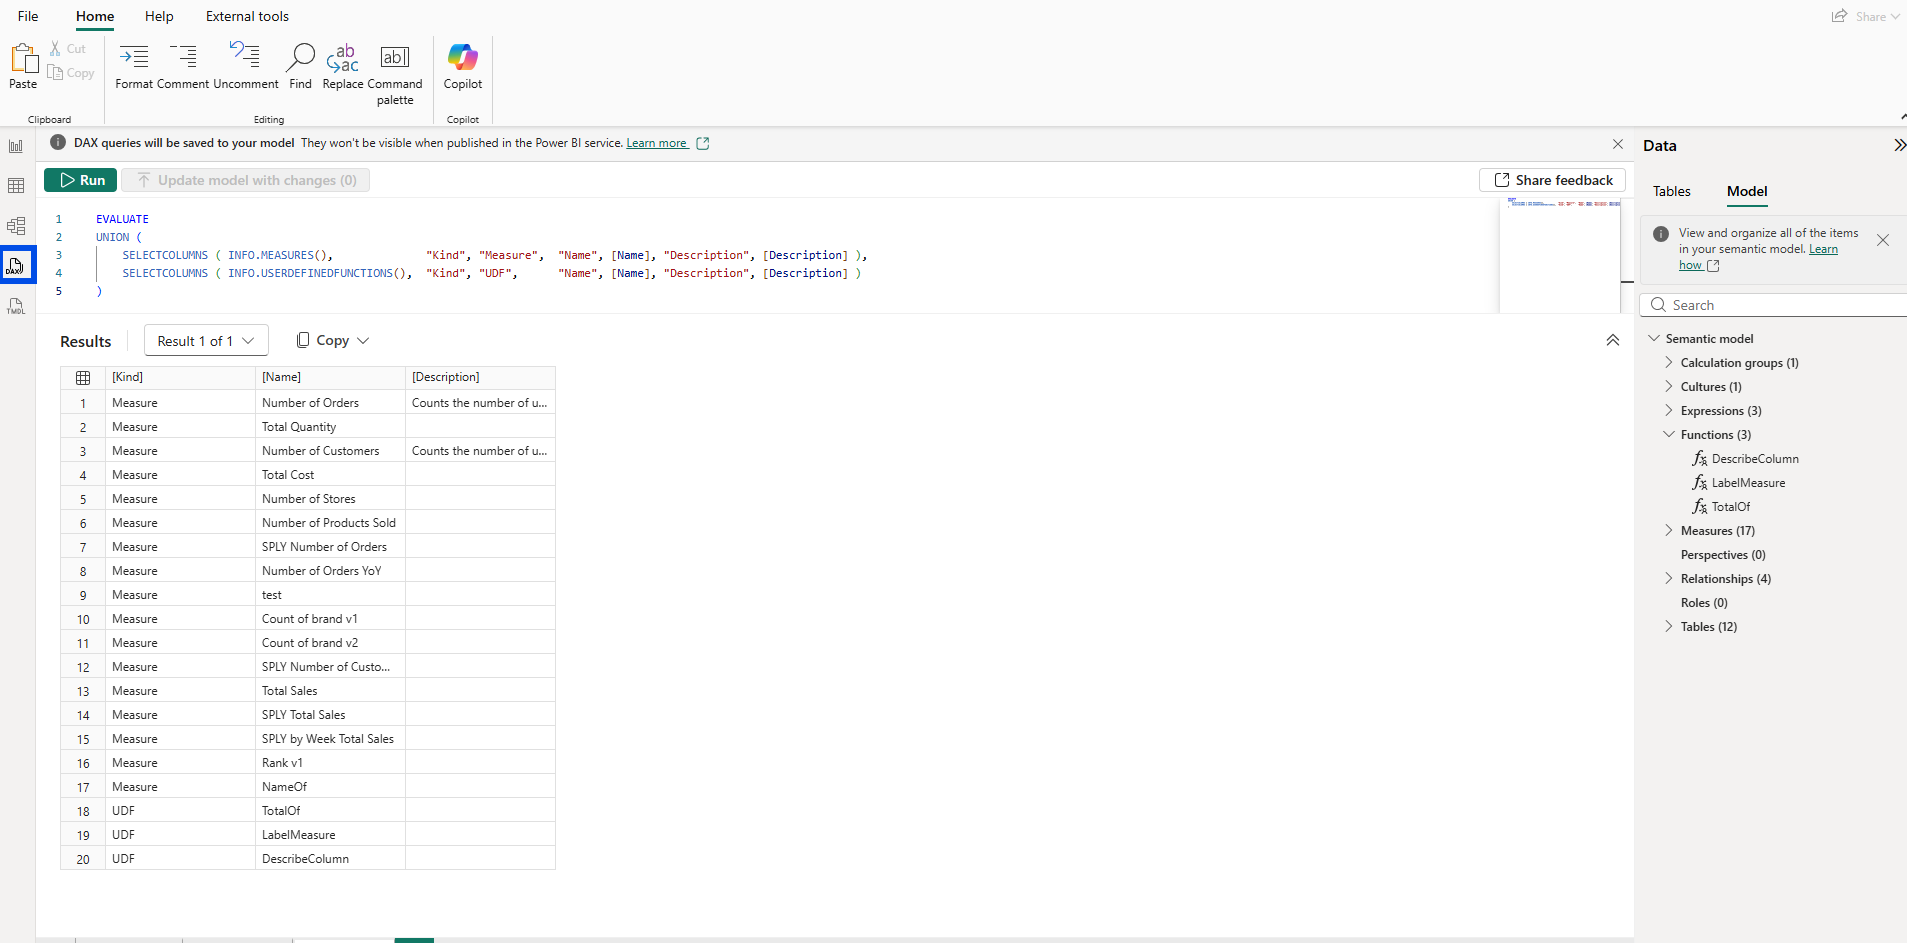Select DAX query view sidebar icon
The width and height of the screenshot is (1907, 943).
(x=16, y=266)
